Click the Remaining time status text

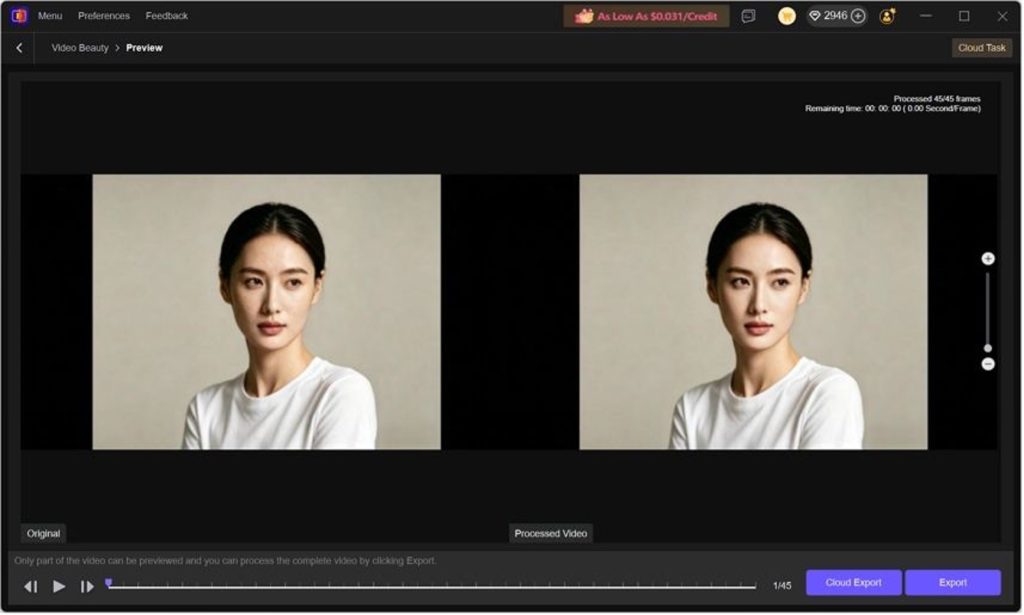tap(894, 108)
